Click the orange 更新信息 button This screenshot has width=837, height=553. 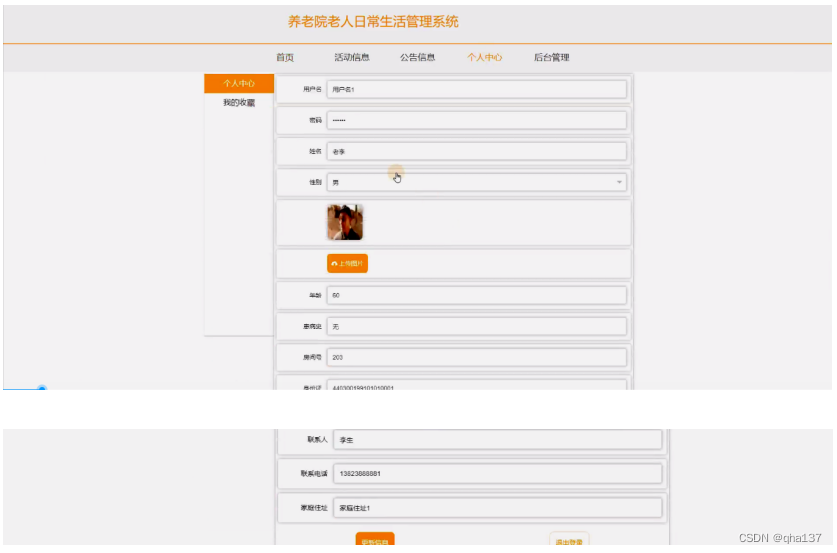pos(375,539)
